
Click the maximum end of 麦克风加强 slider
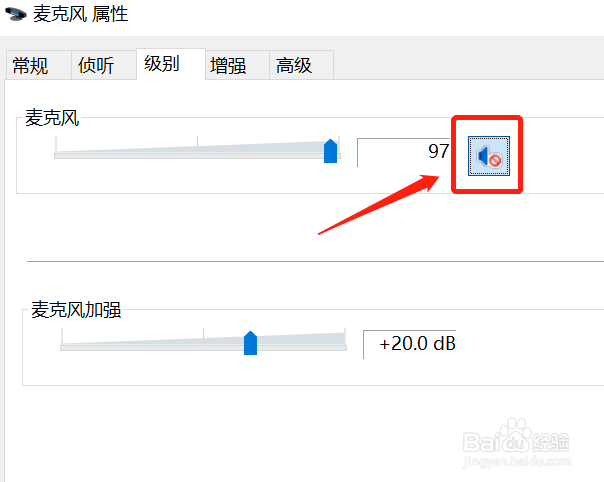[345, 347]
